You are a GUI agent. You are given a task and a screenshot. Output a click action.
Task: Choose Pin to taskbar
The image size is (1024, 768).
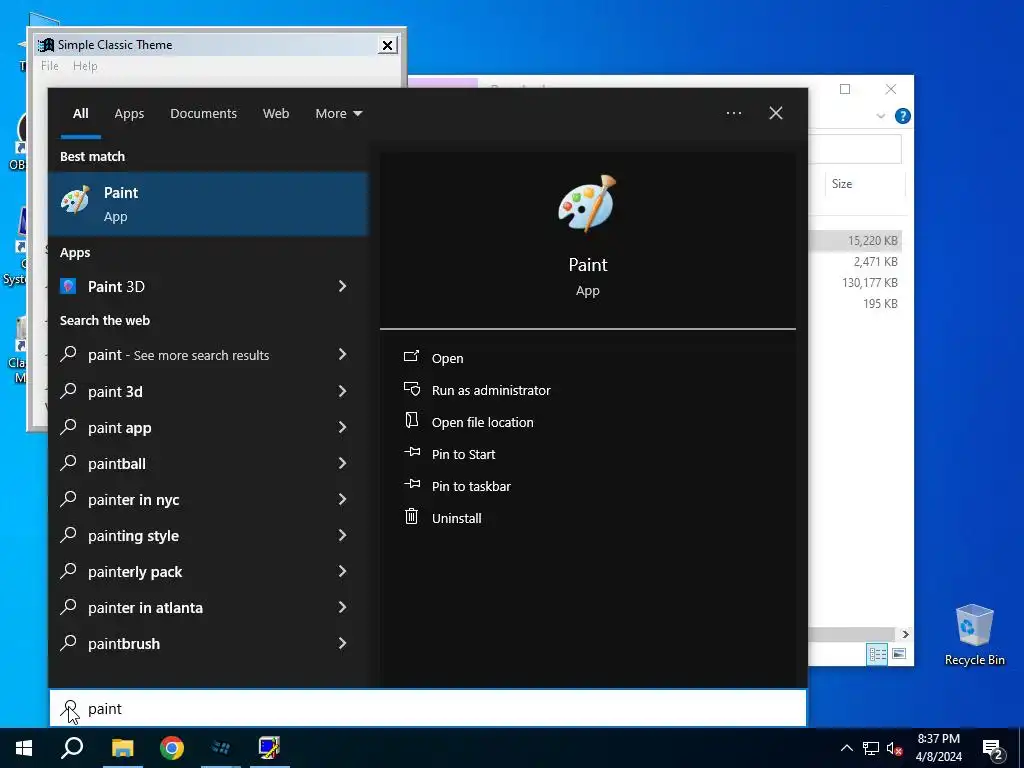[472, 486]
